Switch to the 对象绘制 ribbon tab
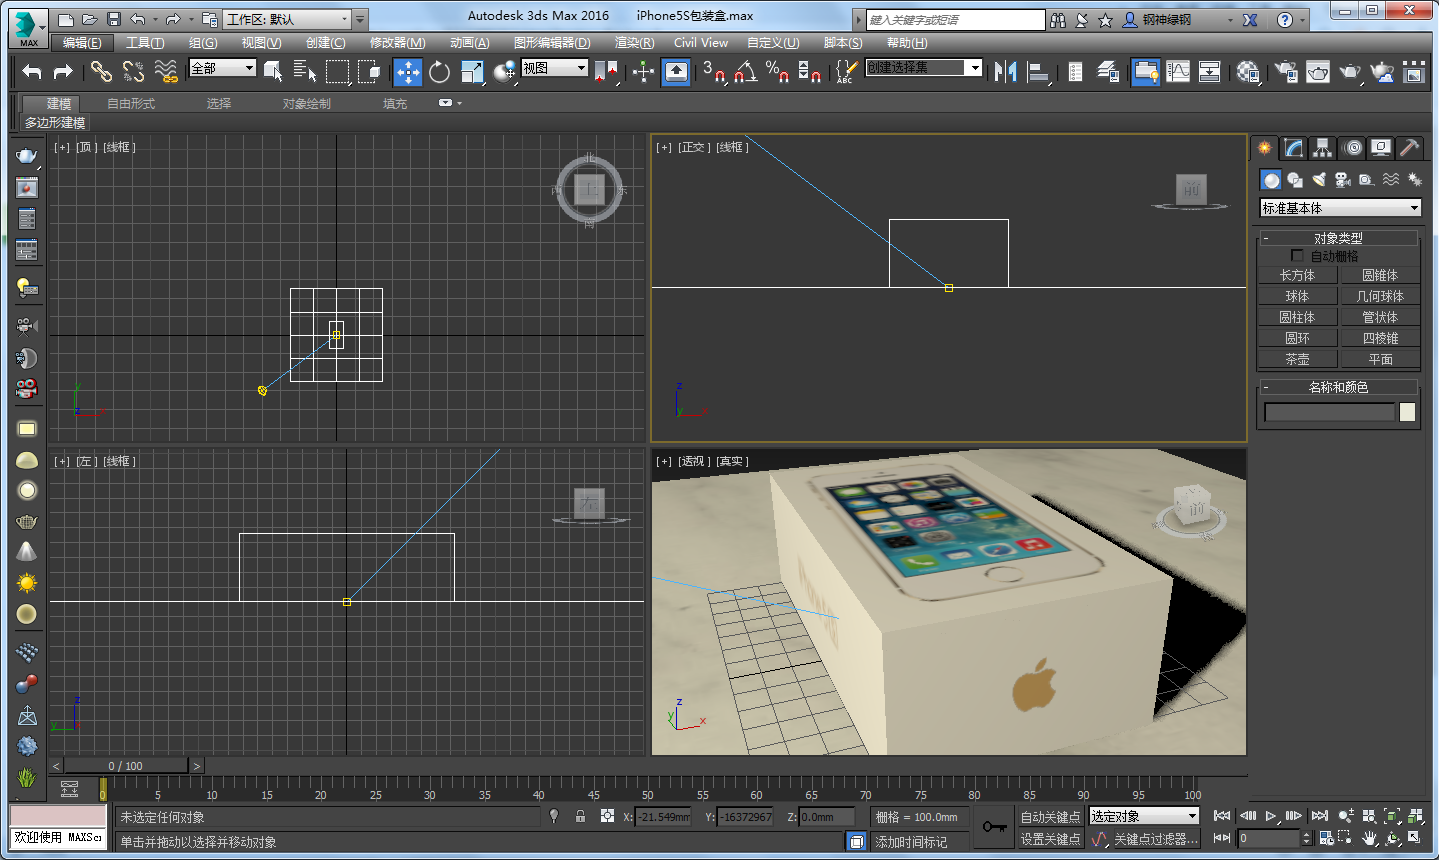 pyautogui.click(x=306, y=104)
